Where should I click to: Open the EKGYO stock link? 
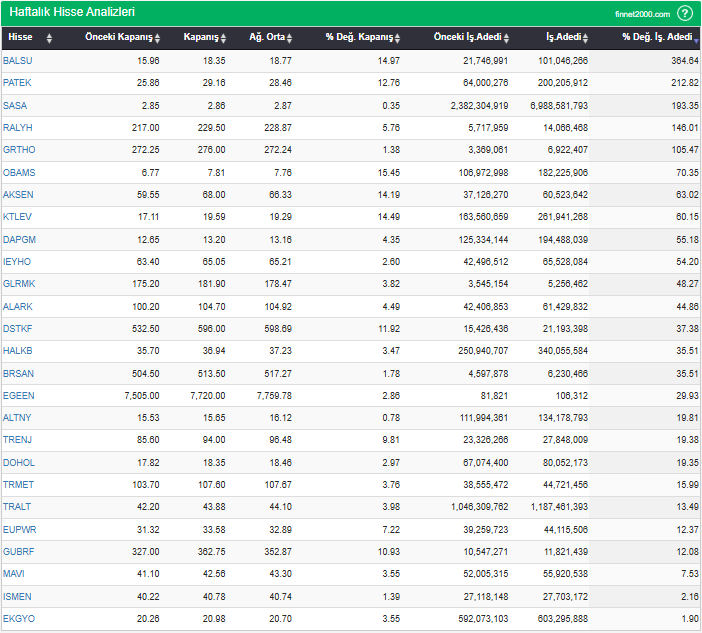18,619
